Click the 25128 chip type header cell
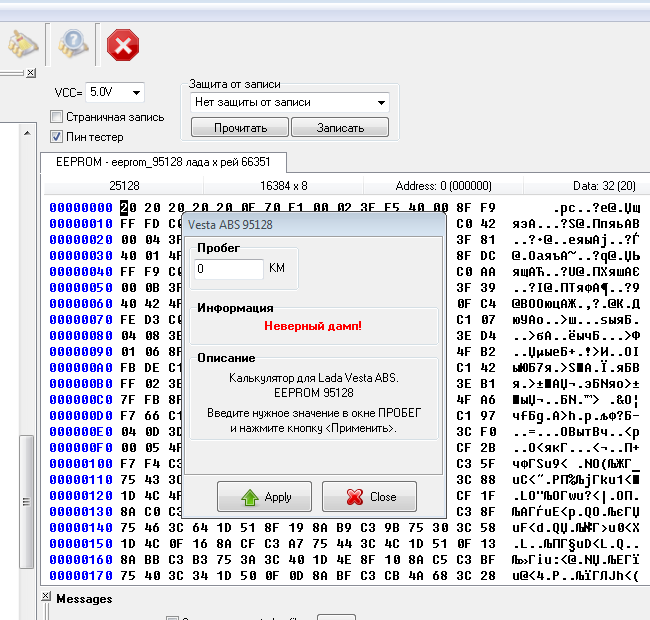The width and height of the screenshot is (650, 620). point(124,186)
